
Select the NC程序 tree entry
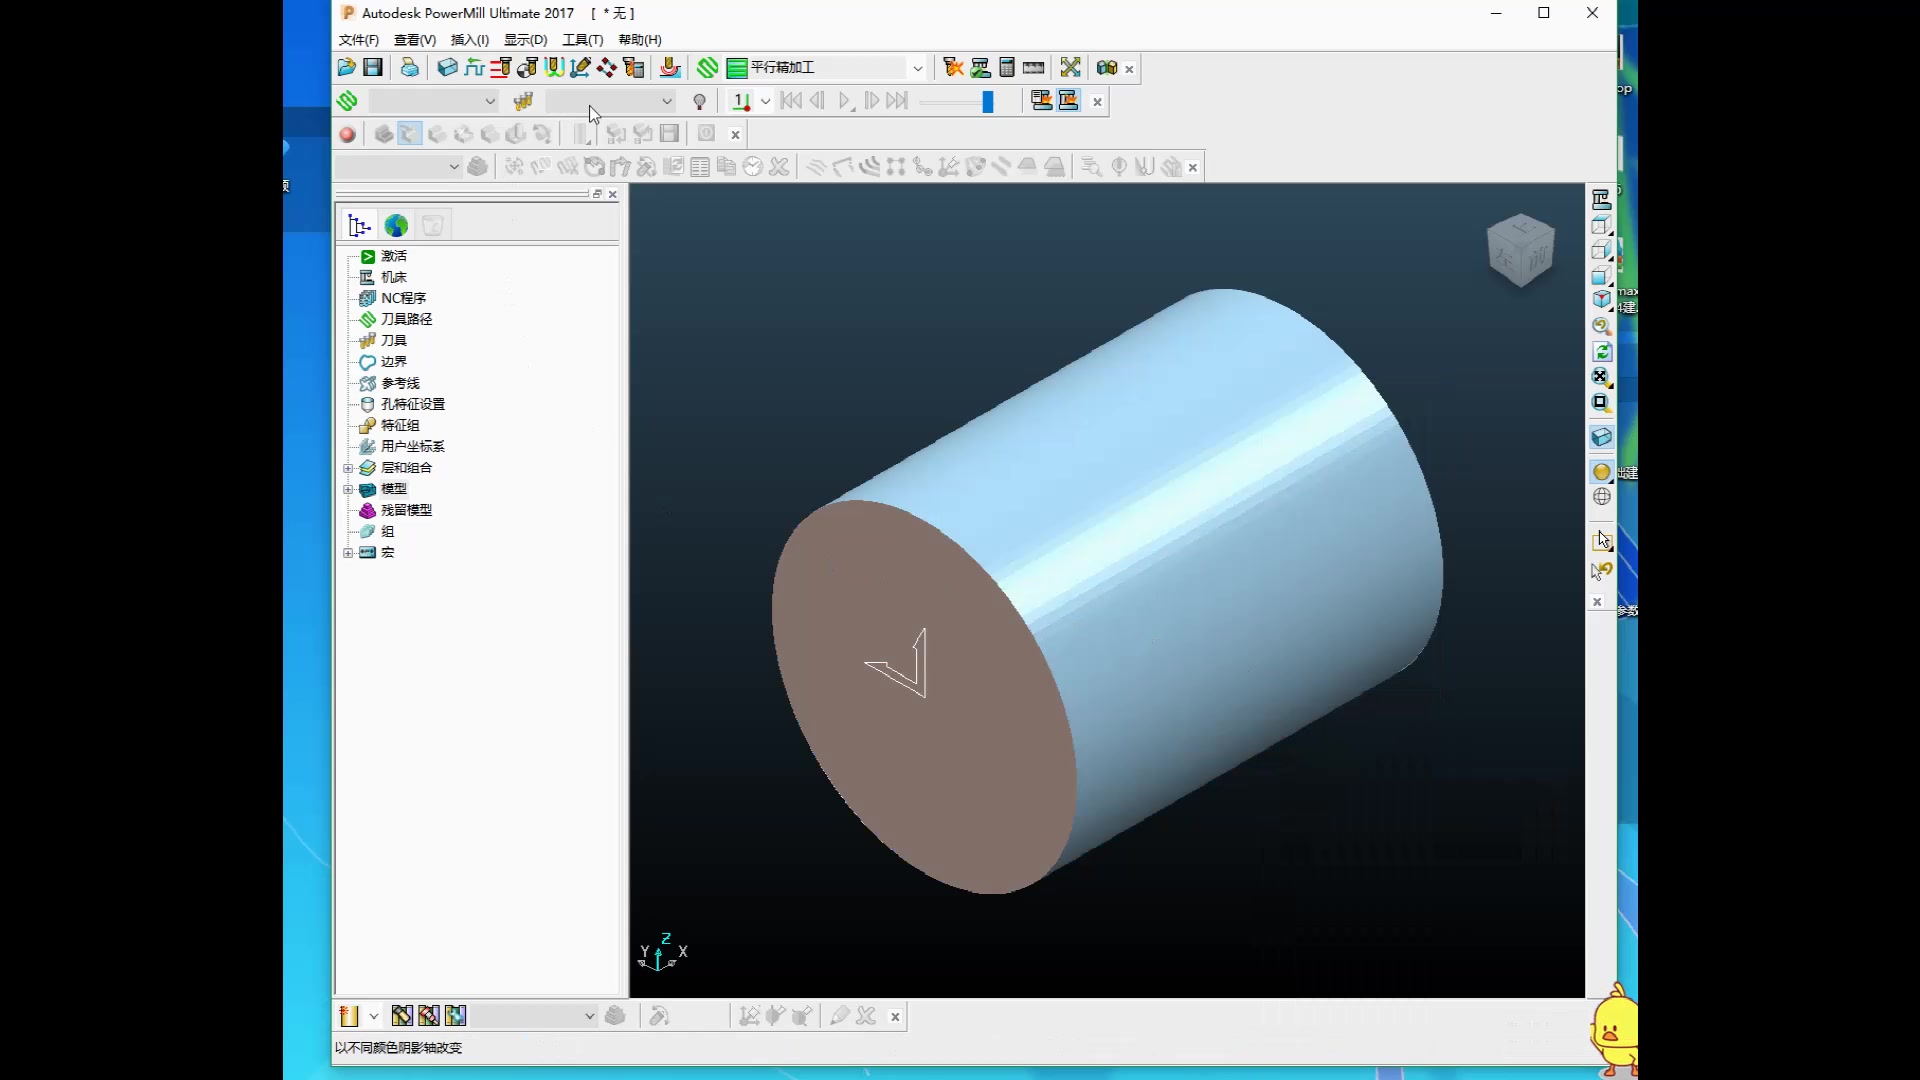click(403, 298)
